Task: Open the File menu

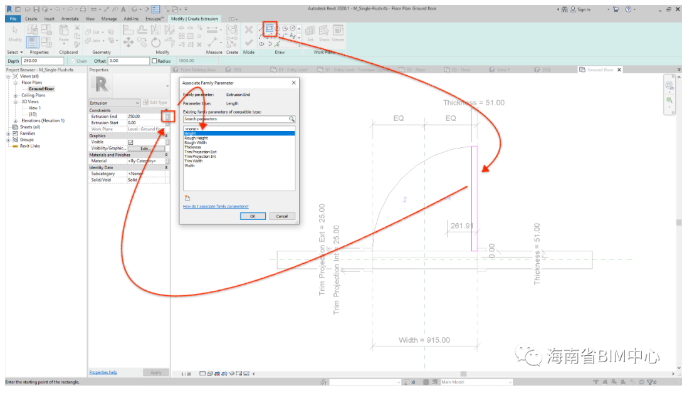Action: tap(13, 19)
